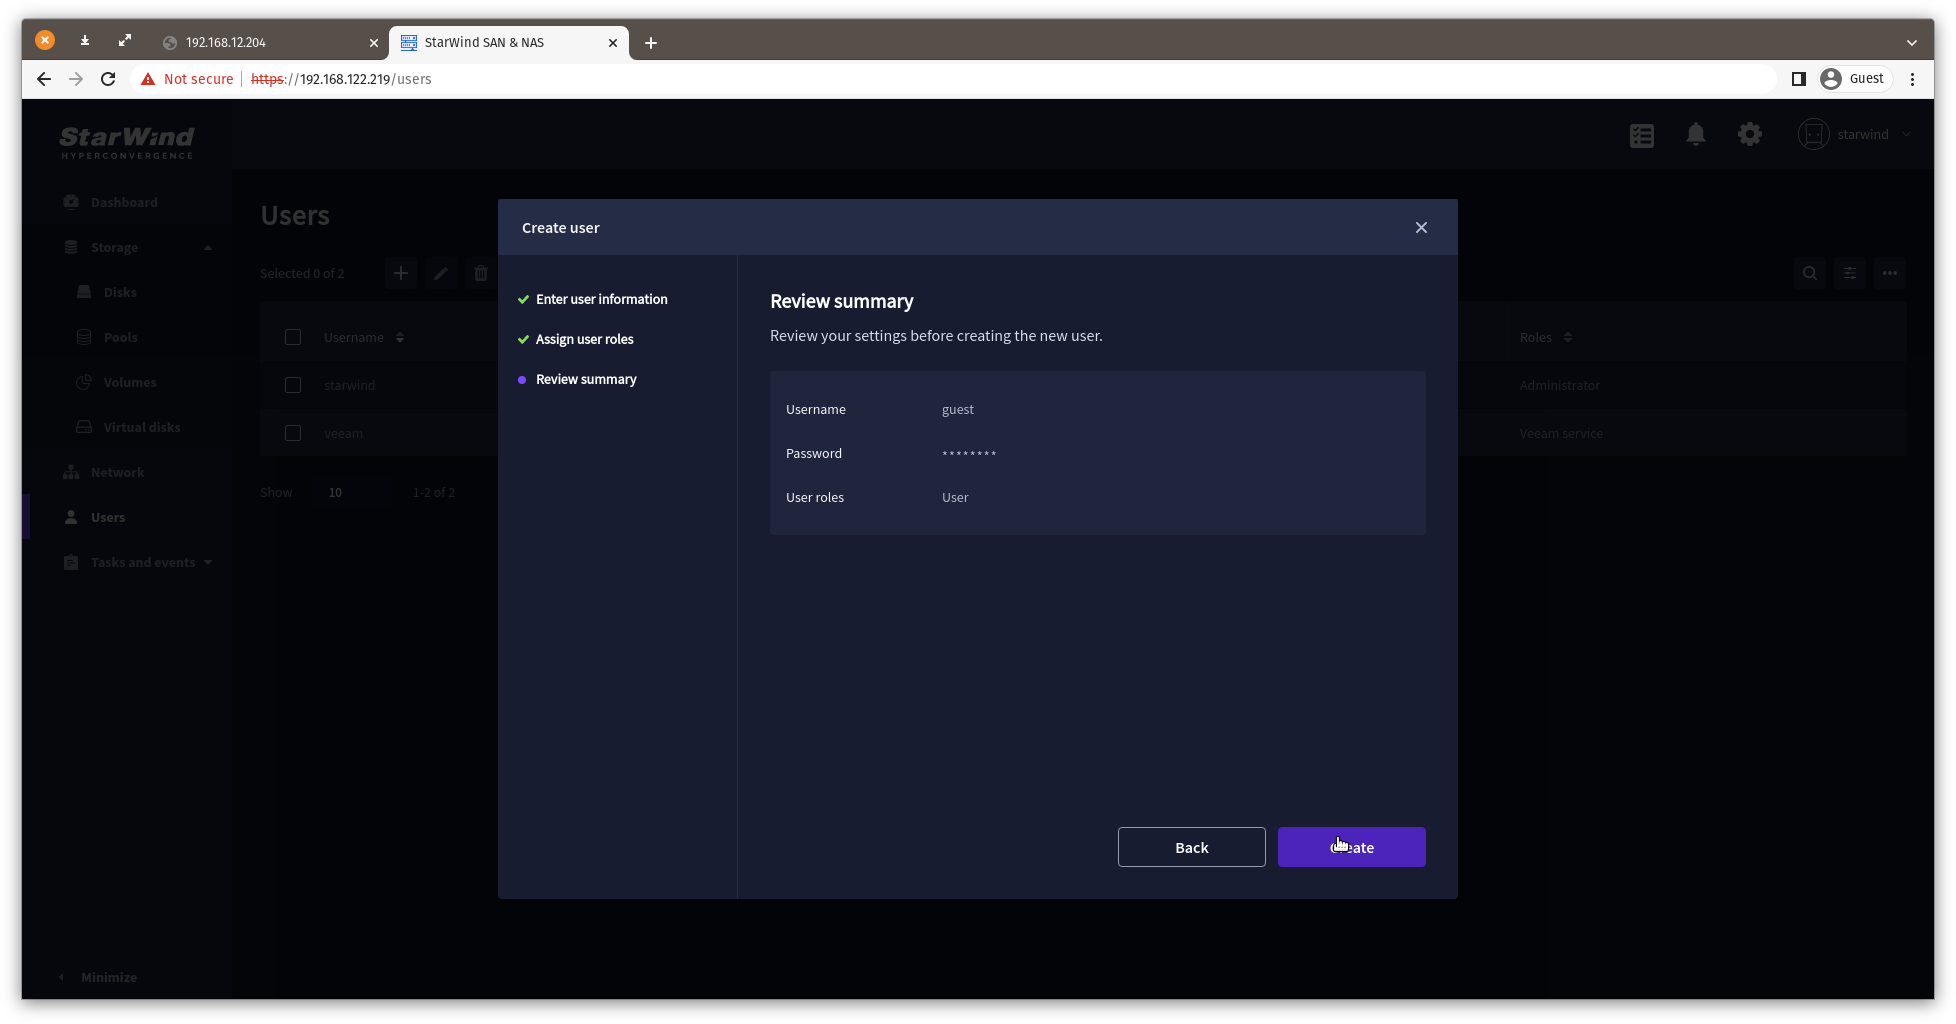The width and height of the screenshot is (1956, 1024).
Task: Check the veeam user row checkbox
Action: click(293, 433)
